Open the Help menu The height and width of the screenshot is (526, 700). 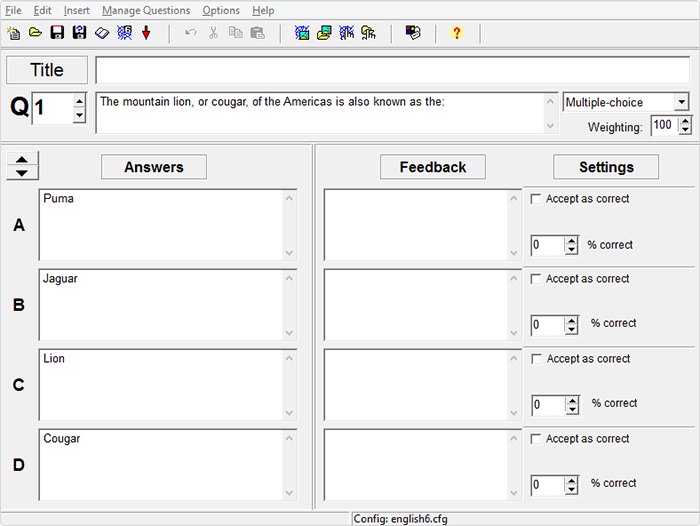(263, 10)
